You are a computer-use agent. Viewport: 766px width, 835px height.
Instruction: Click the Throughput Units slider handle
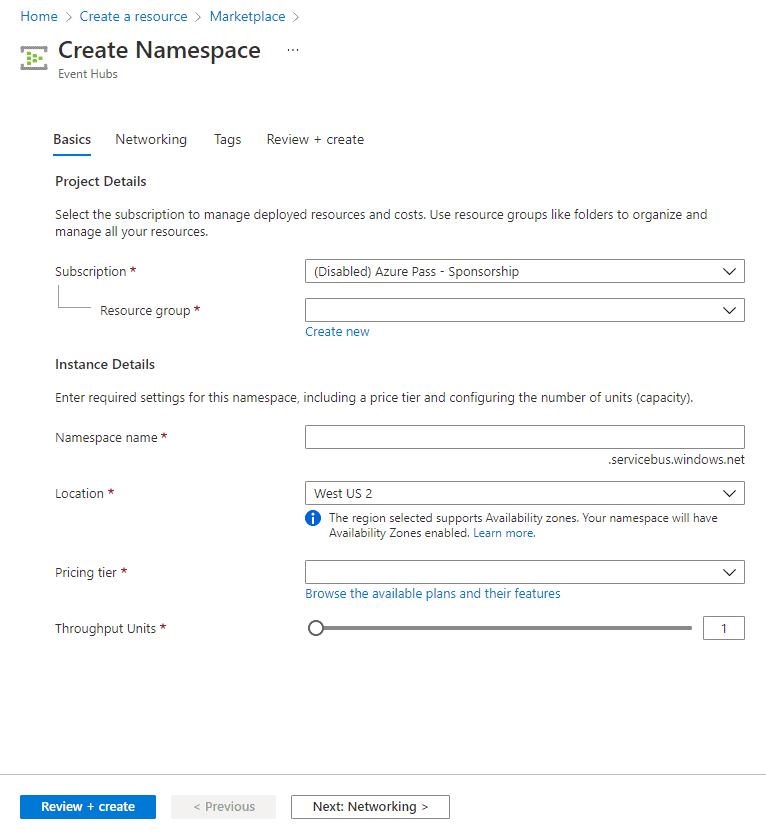(x=316, y=627)
